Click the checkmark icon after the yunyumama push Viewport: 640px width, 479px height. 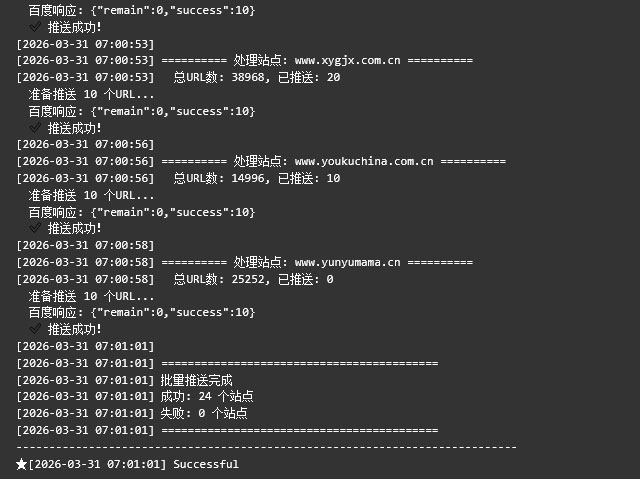point(36,329)
